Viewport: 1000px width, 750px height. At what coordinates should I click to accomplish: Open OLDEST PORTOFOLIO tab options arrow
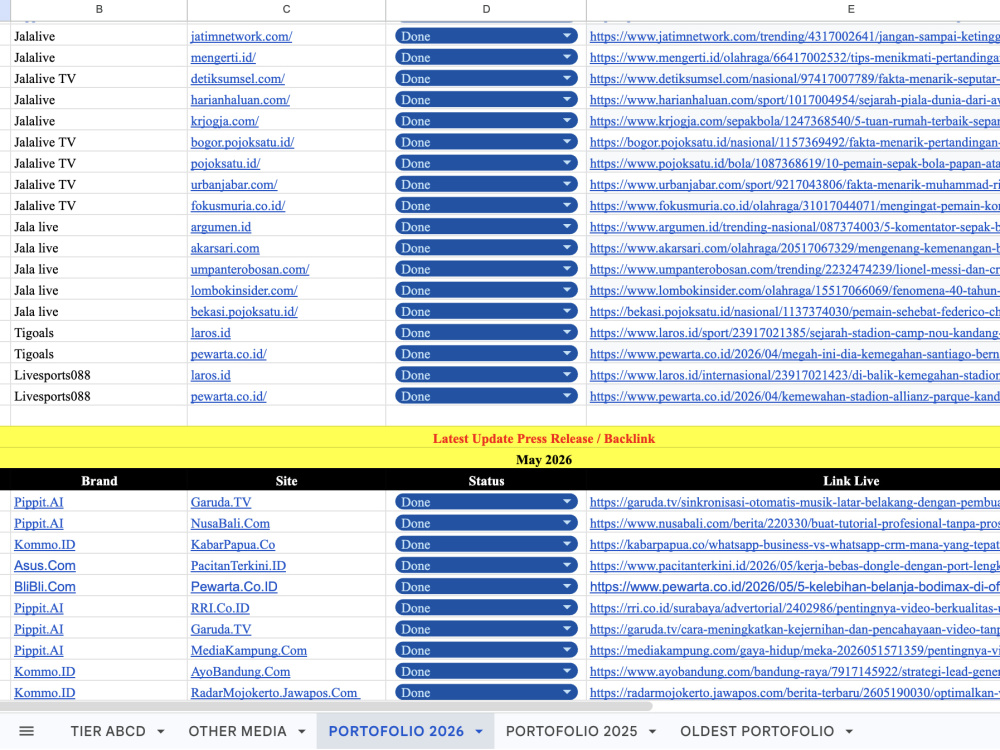[x=849, y=732]
